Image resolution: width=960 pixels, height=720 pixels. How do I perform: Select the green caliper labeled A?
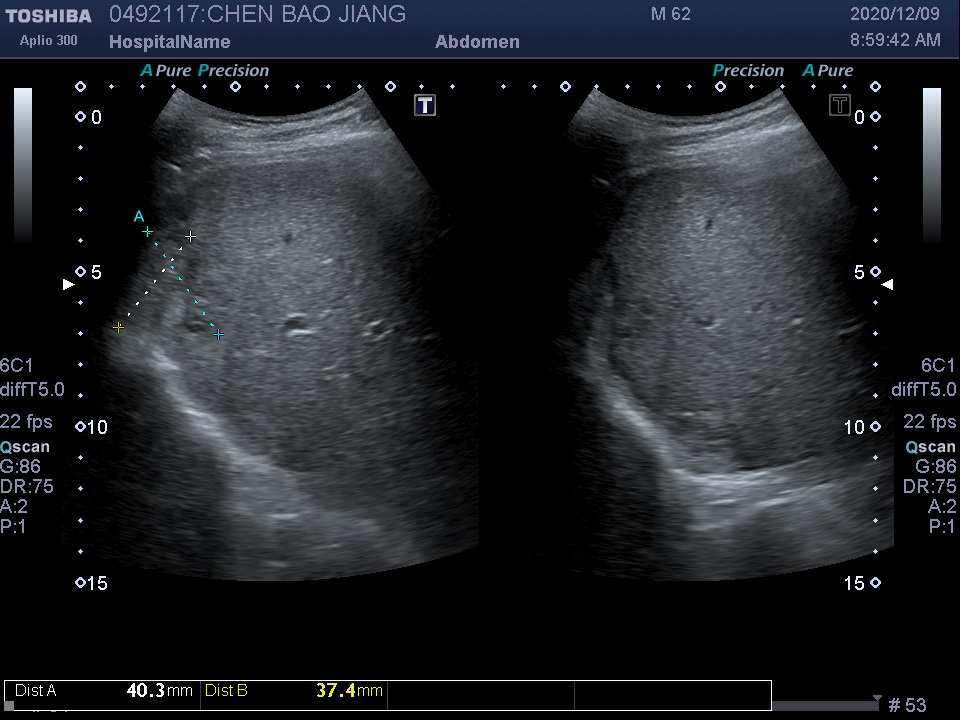(x=147, y=231)
